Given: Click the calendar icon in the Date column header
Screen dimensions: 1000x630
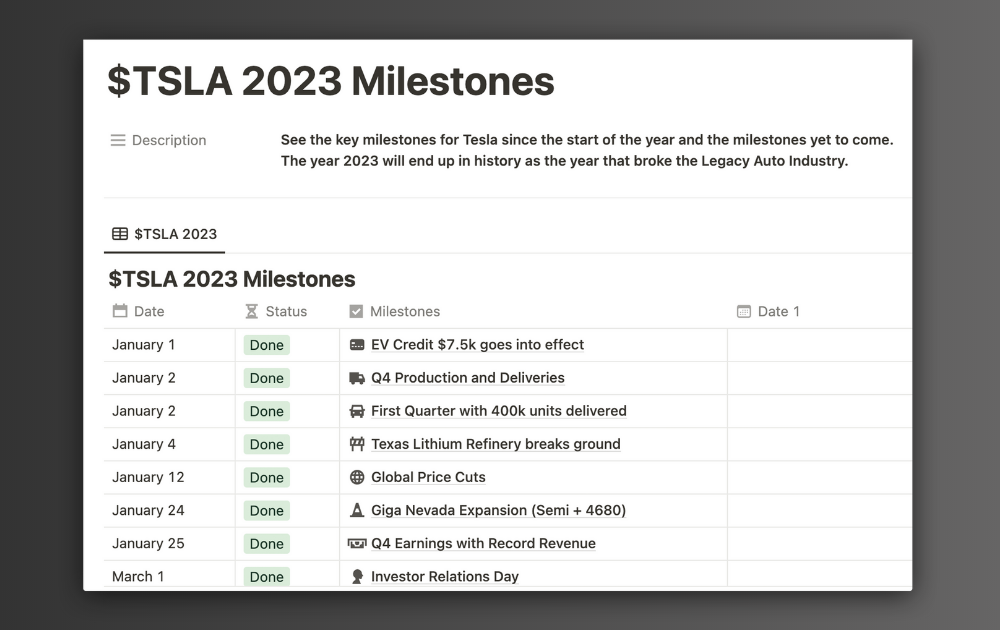Looking at the screenshot, I should coord(118,311).
